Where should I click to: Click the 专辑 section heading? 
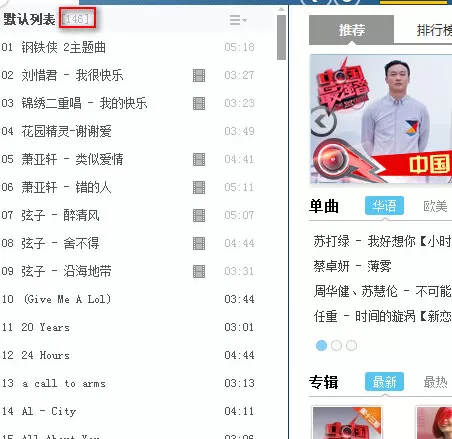(x=324, y=382)
